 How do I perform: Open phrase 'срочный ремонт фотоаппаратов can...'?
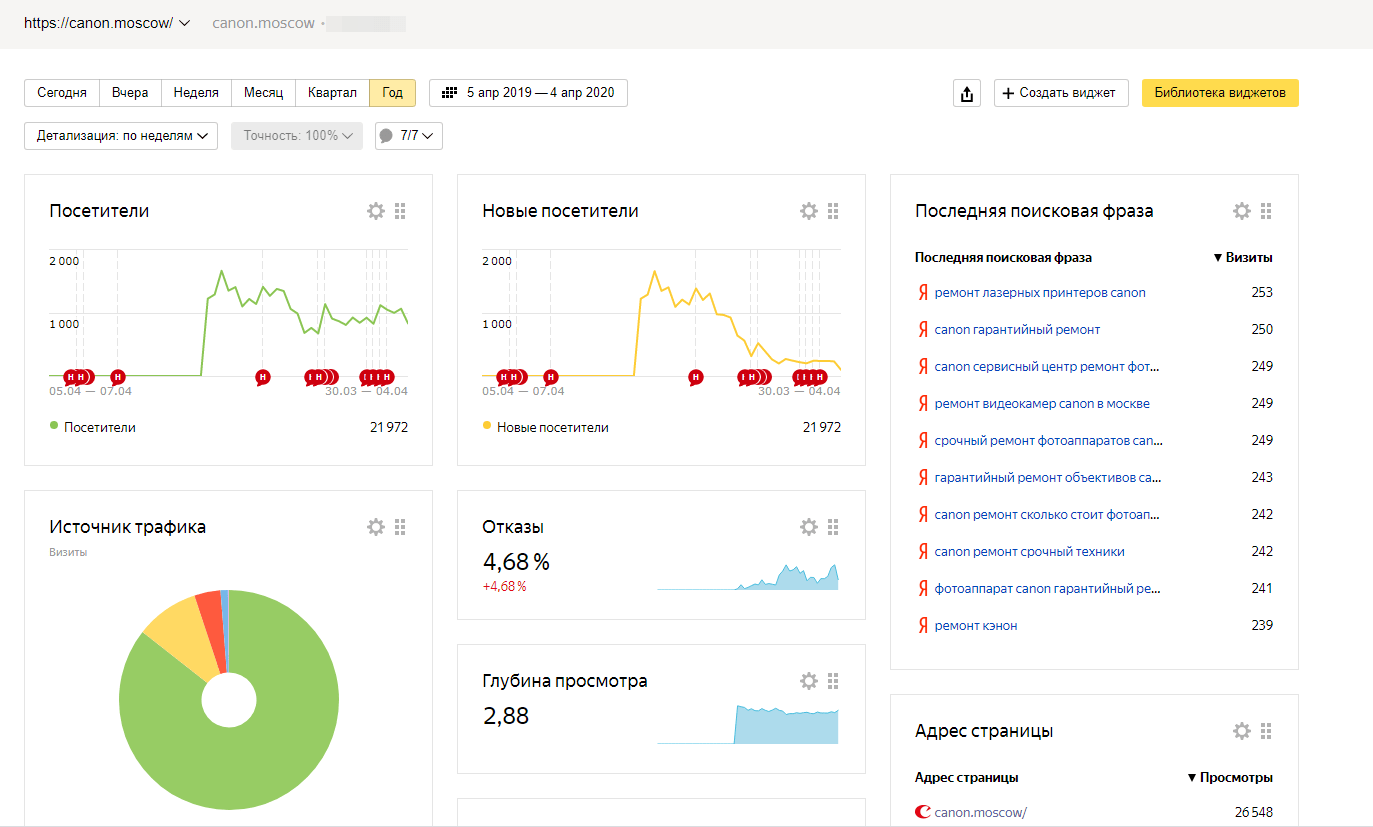[x=1048, y=441]
